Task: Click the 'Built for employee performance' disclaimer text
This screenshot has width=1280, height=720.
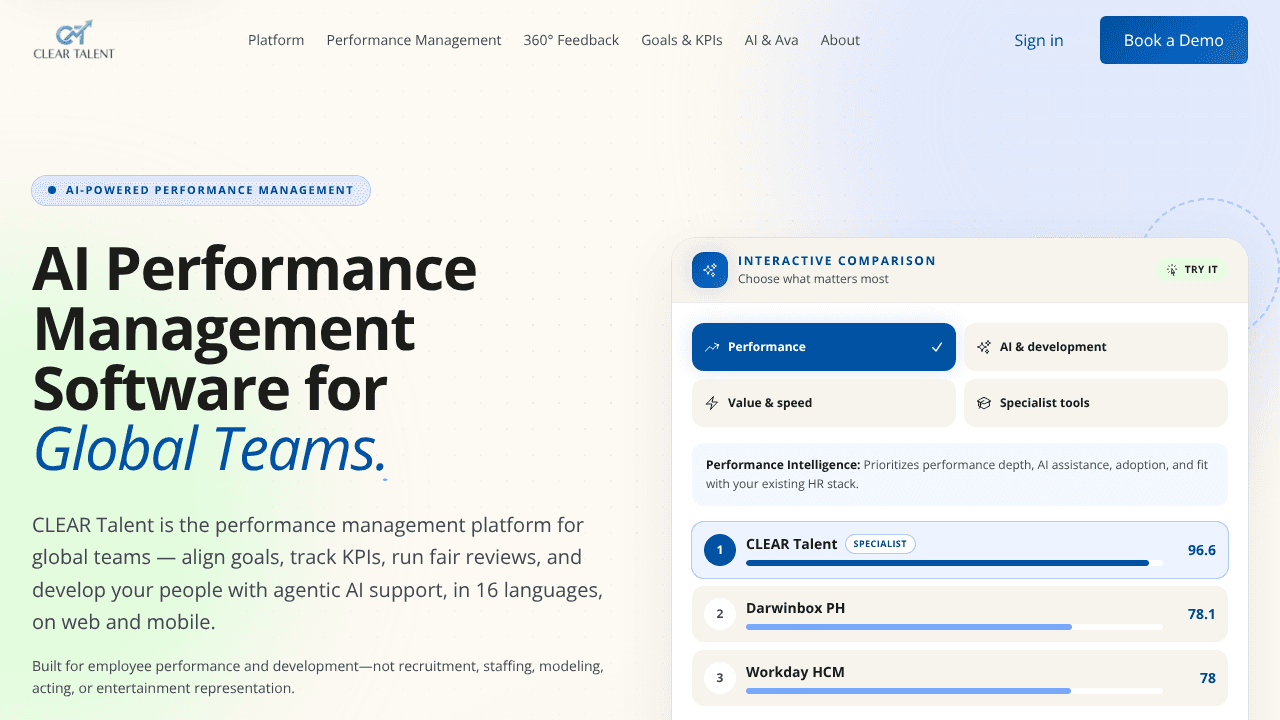Action: pos(318,677)
